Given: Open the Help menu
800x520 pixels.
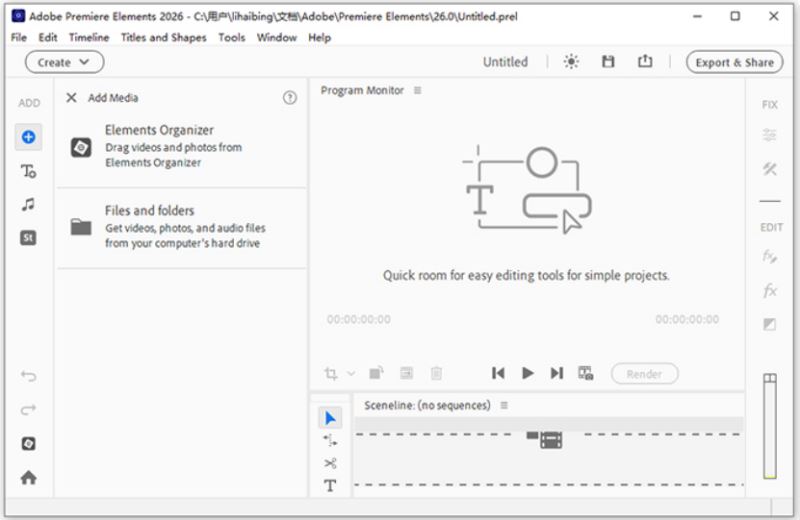Looking at the screenshot, I should [x=319, y=37].
